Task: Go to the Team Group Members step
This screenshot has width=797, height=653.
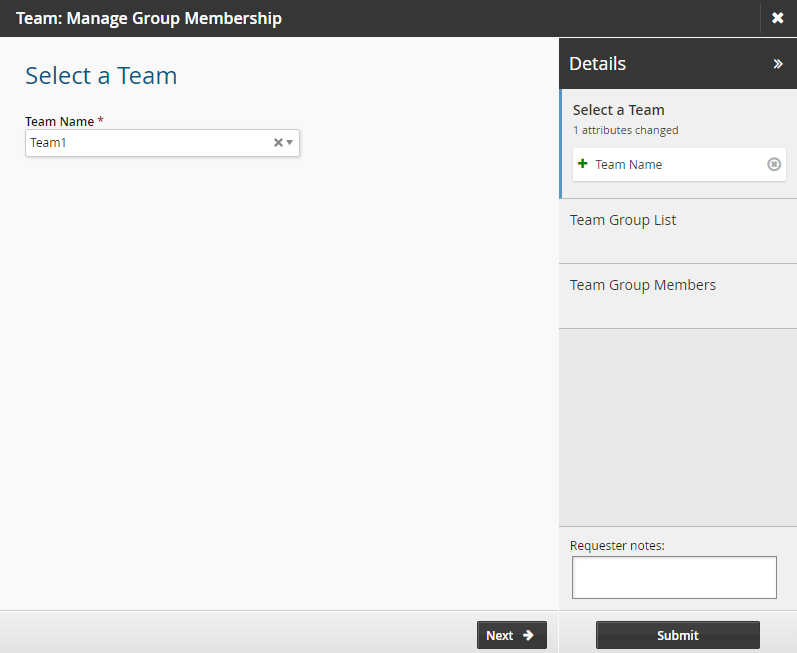Action: tap(643, 285)
